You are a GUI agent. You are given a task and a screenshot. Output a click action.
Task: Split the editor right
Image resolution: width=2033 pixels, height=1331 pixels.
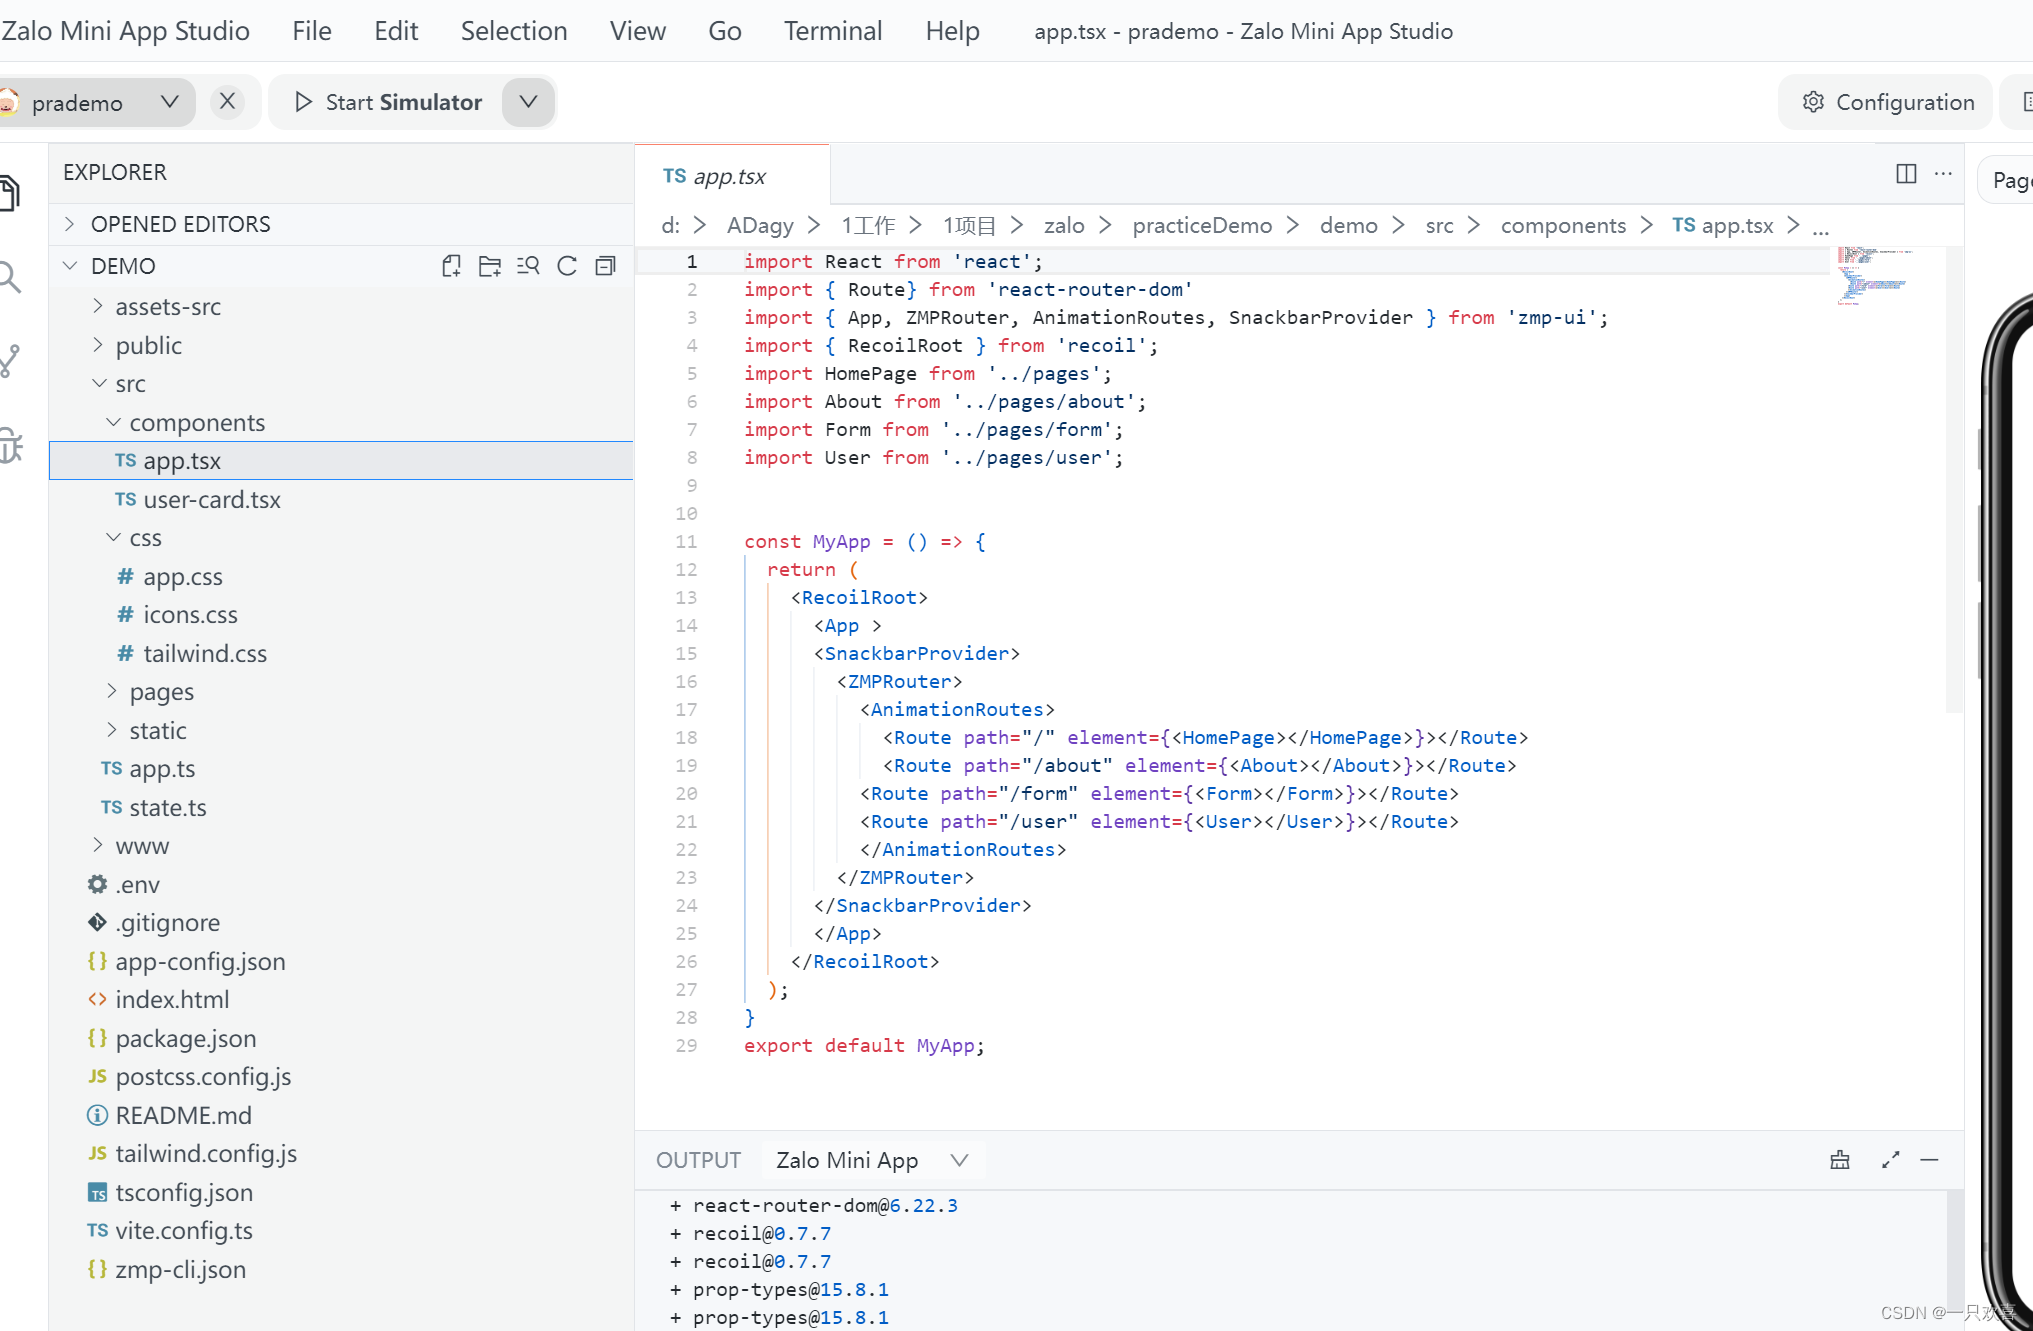pos(1906,174)
